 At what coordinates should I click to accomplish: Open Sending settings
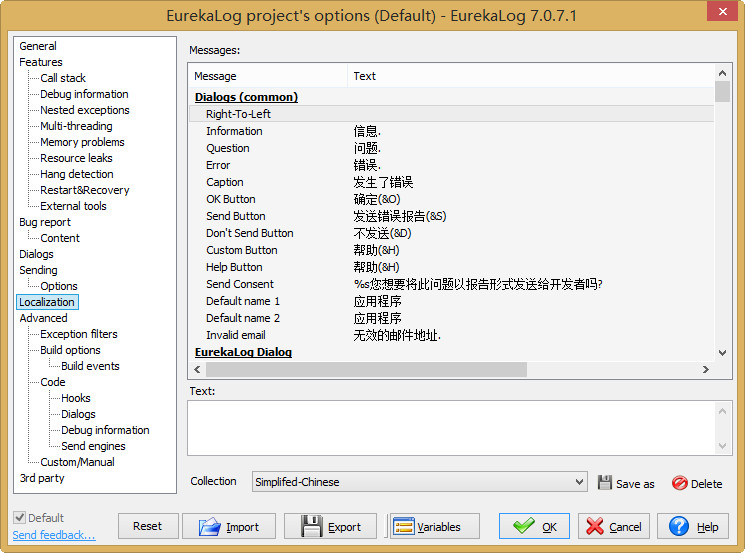click(38, 270)
